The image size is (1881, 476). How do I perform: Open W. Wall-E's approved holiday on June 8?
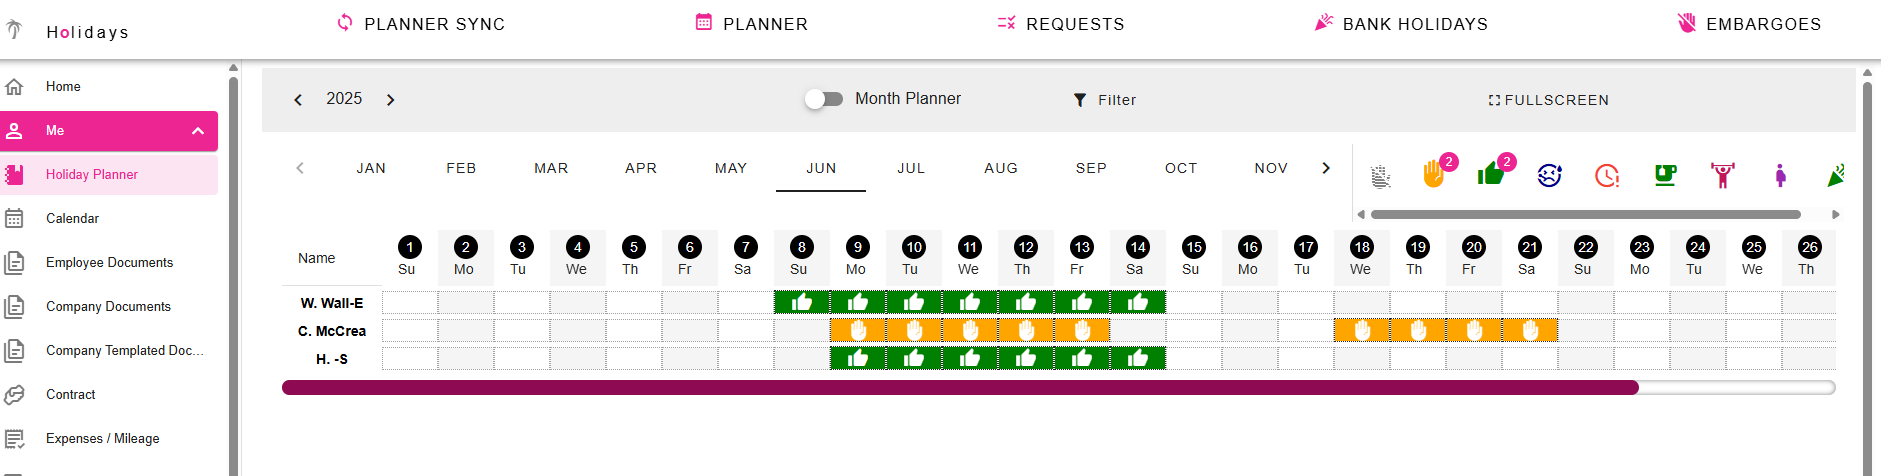[801, 303]
